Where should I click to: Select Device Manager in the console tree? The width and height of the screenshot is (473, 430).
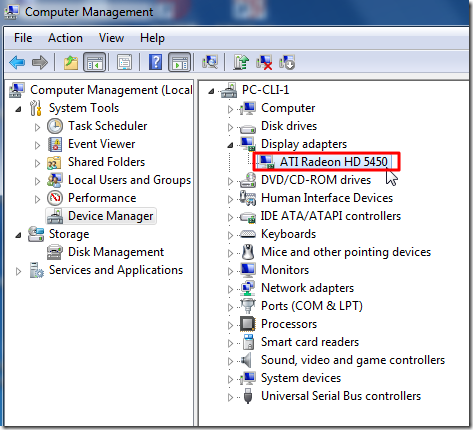pyautogui.click(x=111, y=216)
